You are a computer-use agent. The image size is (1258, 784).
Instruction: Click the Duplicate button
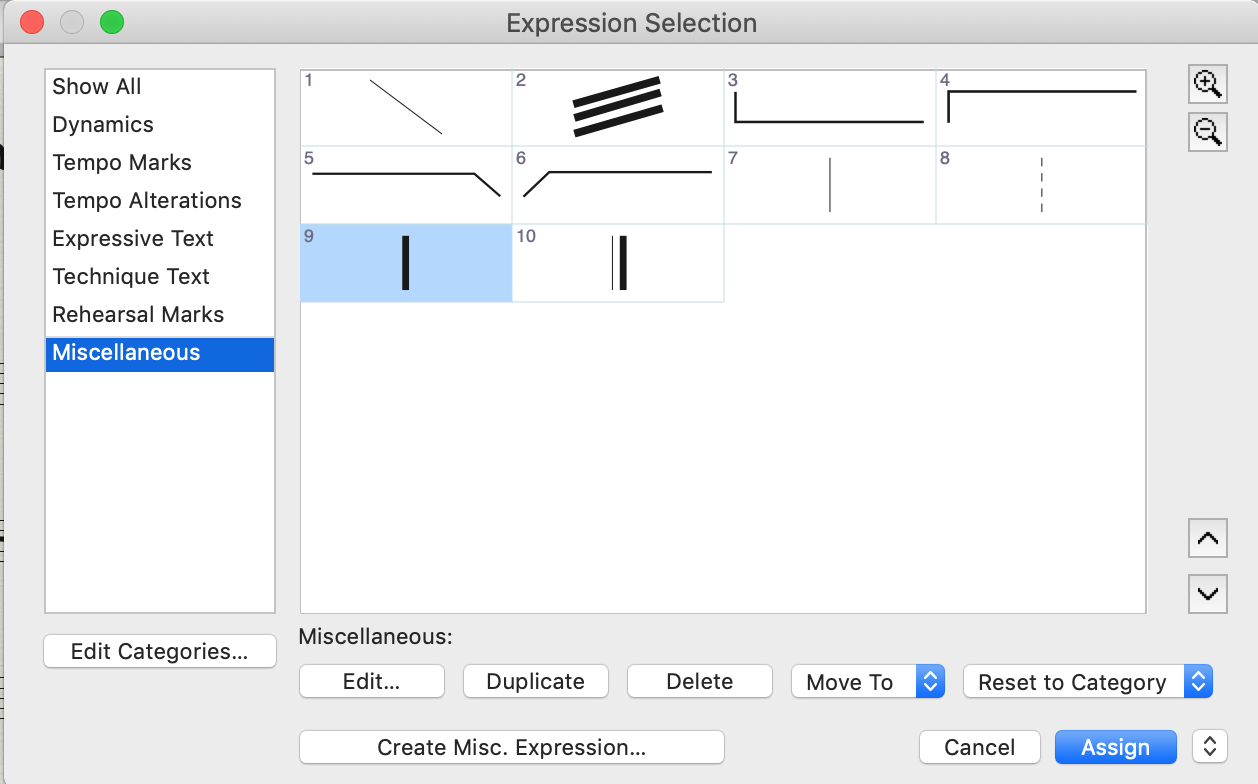(535, 682)
